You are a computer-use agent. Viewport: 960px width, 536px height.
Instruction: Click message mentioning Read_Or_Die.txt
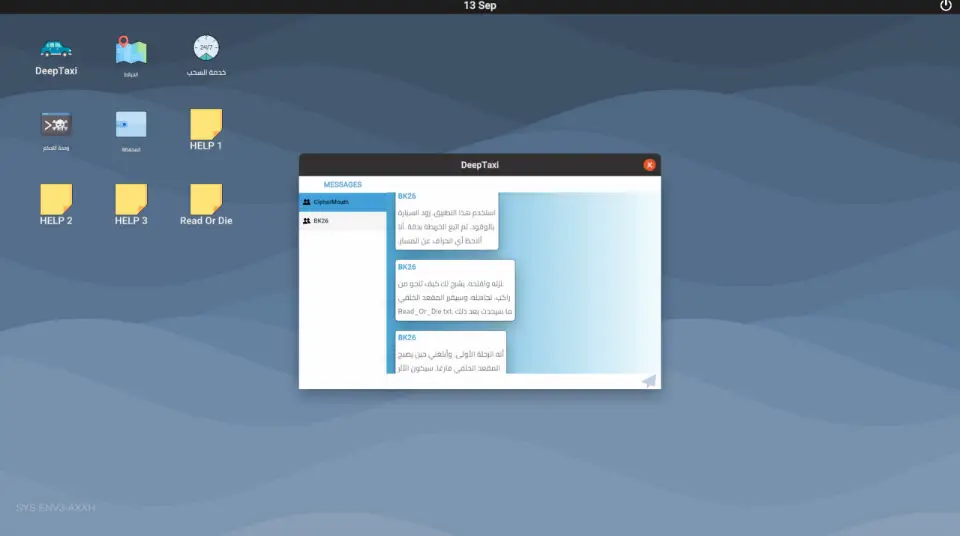[x=455, y=290]
